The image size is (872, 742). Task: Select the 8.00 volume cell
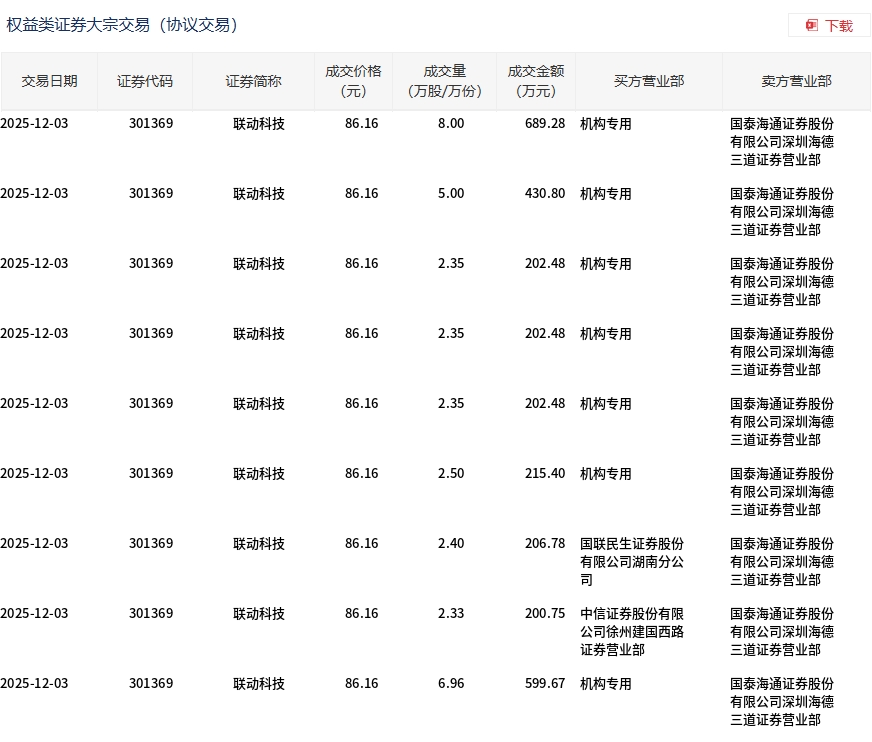pyautogui.click(x=450, y=123)
